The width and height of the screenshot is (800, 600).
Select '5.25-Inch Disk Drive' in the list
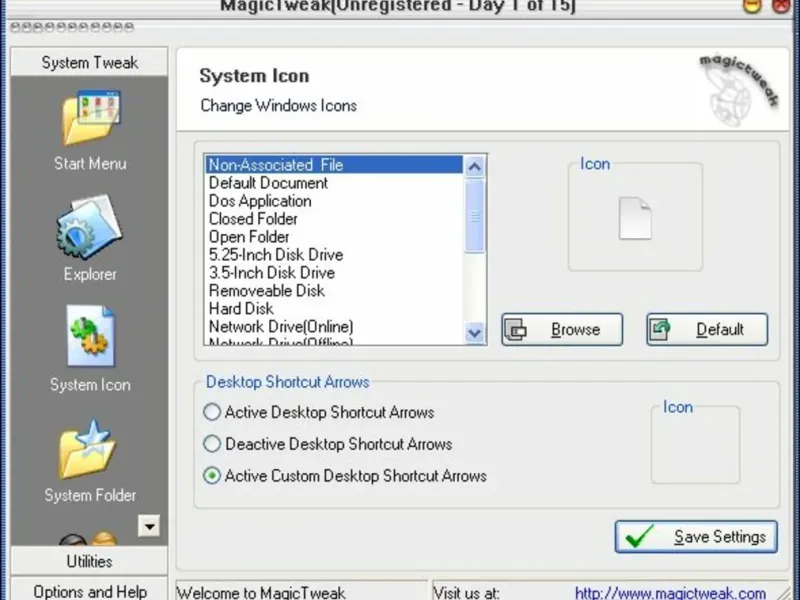(x=334, y=255)
